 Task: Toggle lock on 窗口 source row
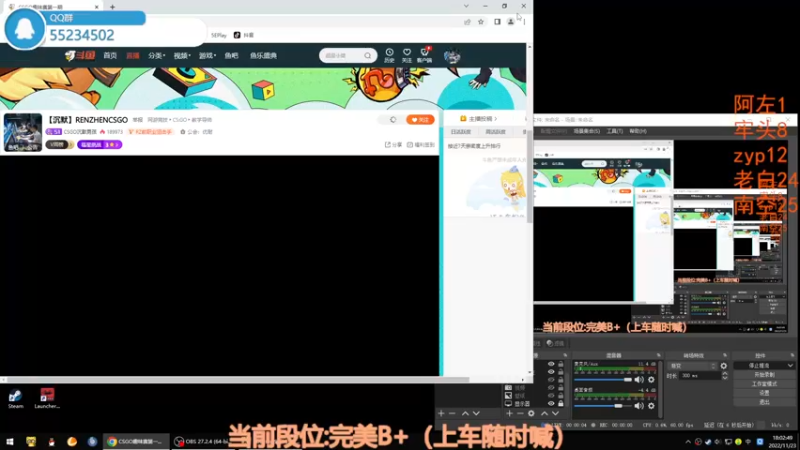561,395
